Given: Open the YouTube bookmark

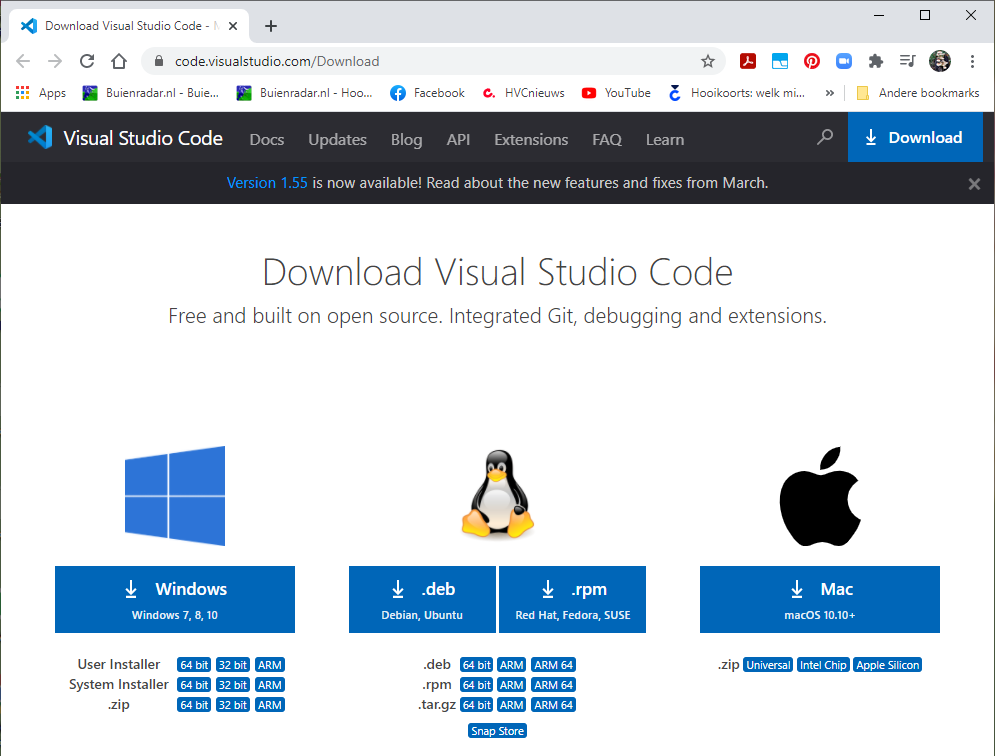Looking at the screenshot, I should click(616, 93).
